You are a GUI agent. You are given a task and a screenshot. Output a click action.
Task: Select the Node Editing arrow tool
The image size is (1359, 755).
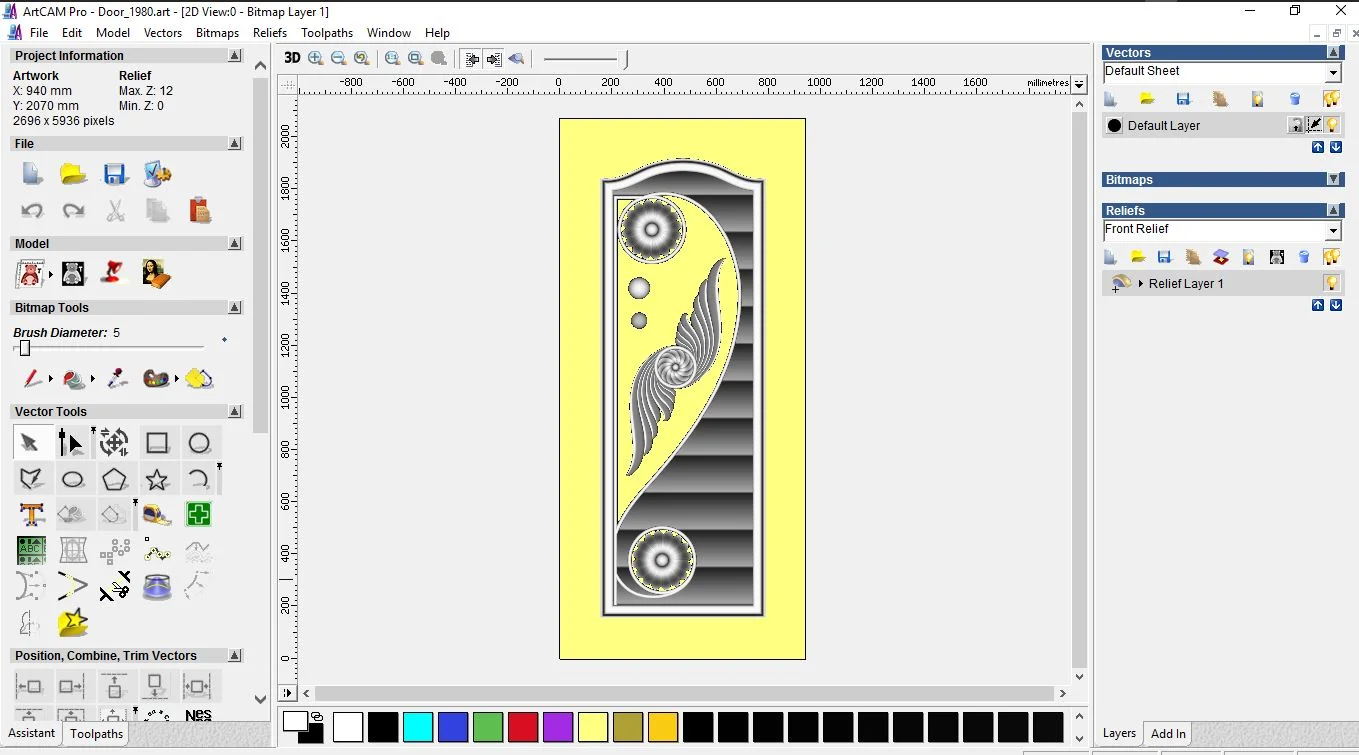(x=72, y=442)
